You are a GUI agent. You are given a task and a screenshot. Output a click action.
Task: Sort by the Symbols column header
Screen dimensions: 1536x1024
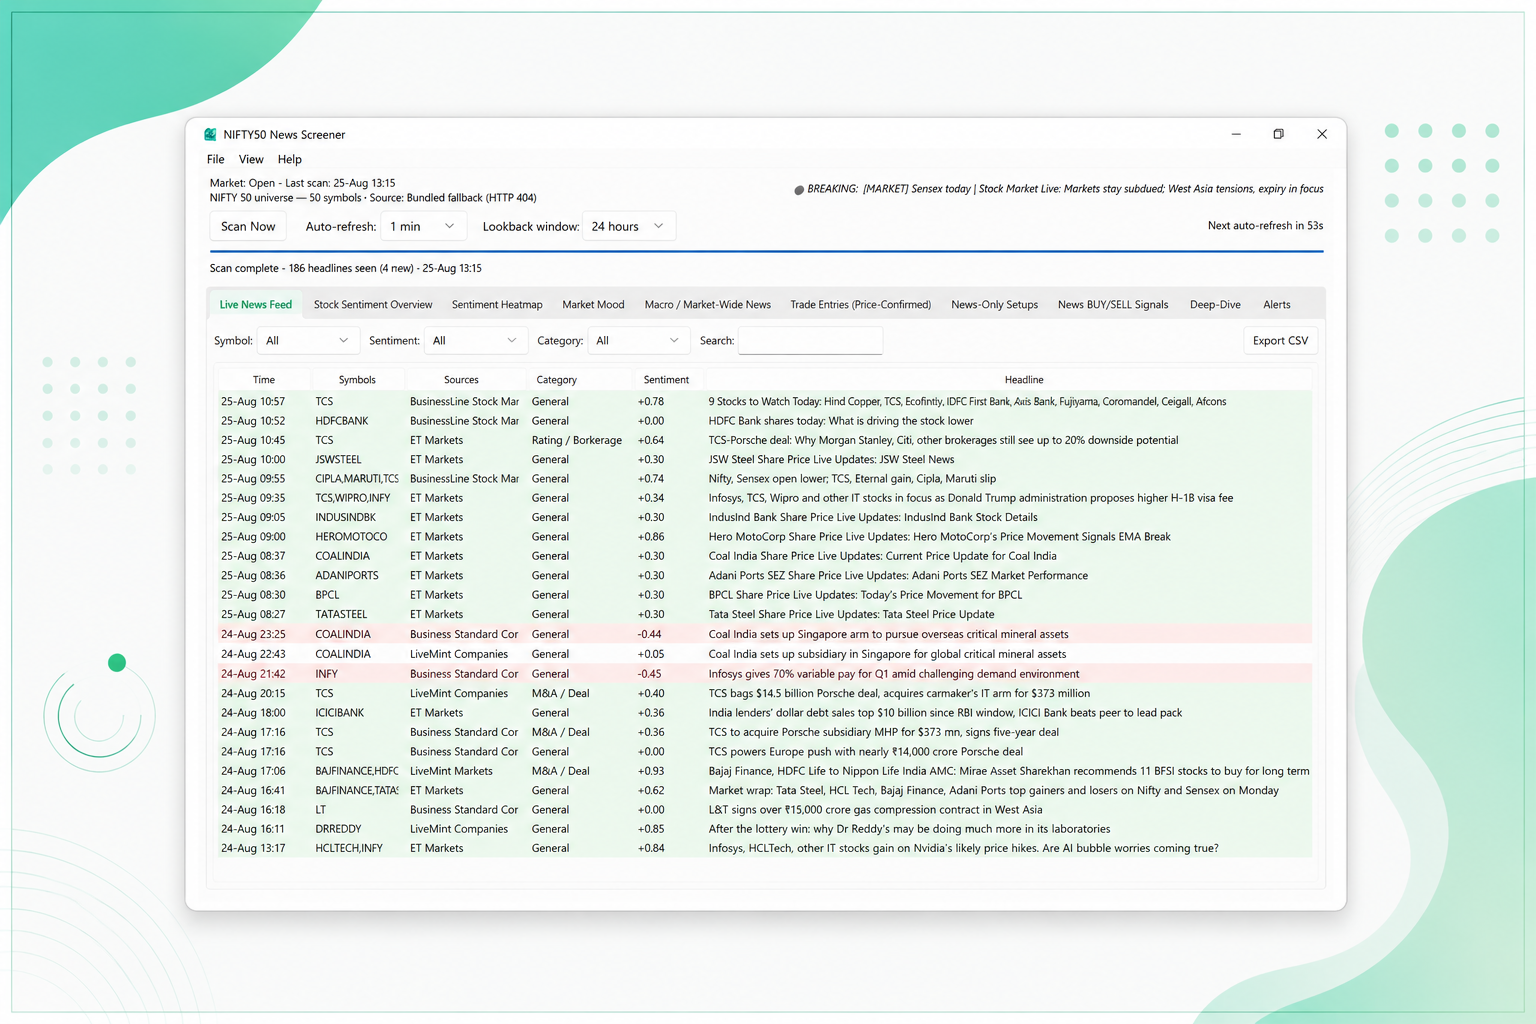(357, 380)
